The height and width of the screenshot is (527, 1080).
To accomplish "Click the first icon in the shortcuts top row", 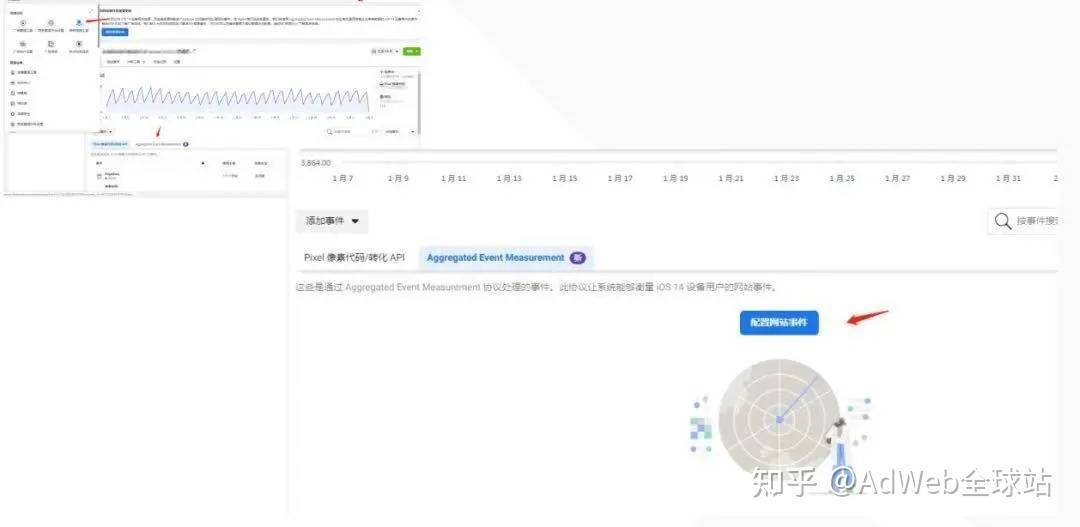I will pos(23,21).
